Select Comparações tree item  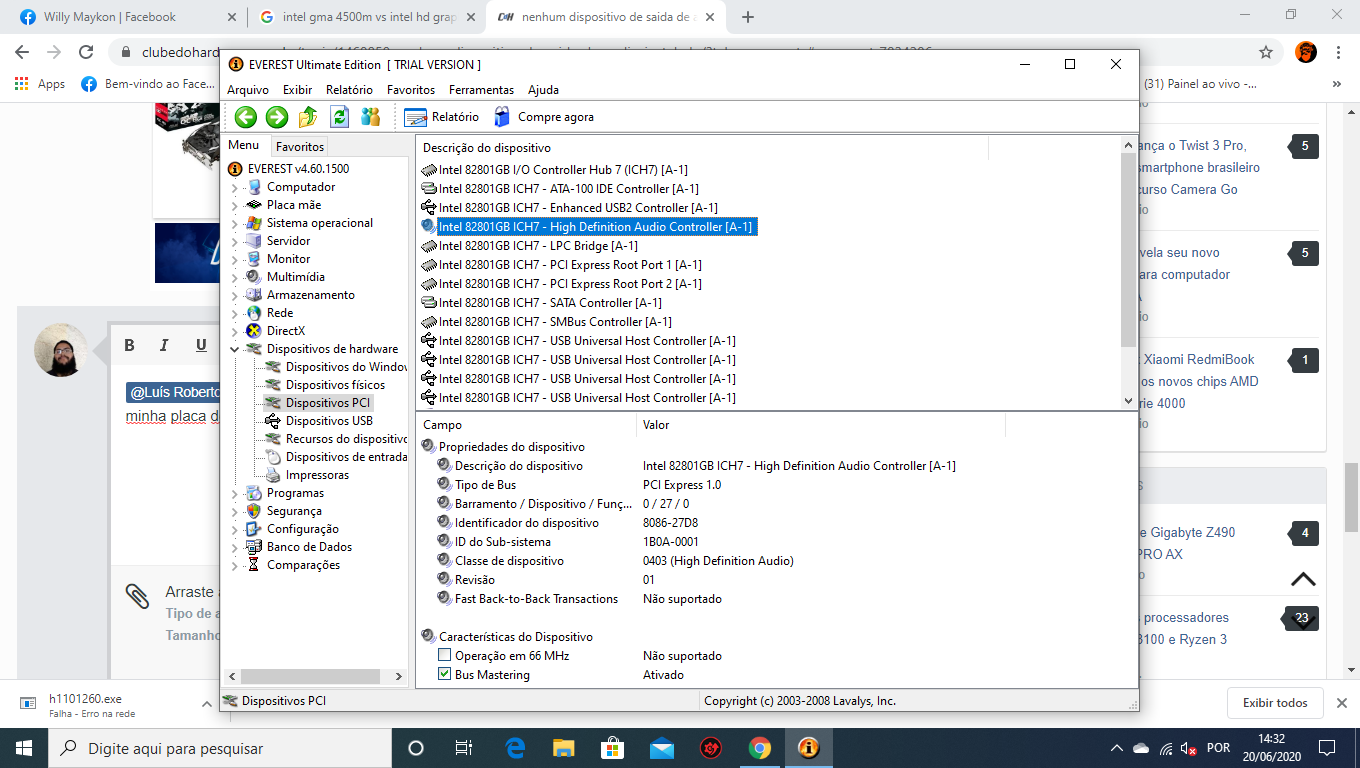pos(303,565)
